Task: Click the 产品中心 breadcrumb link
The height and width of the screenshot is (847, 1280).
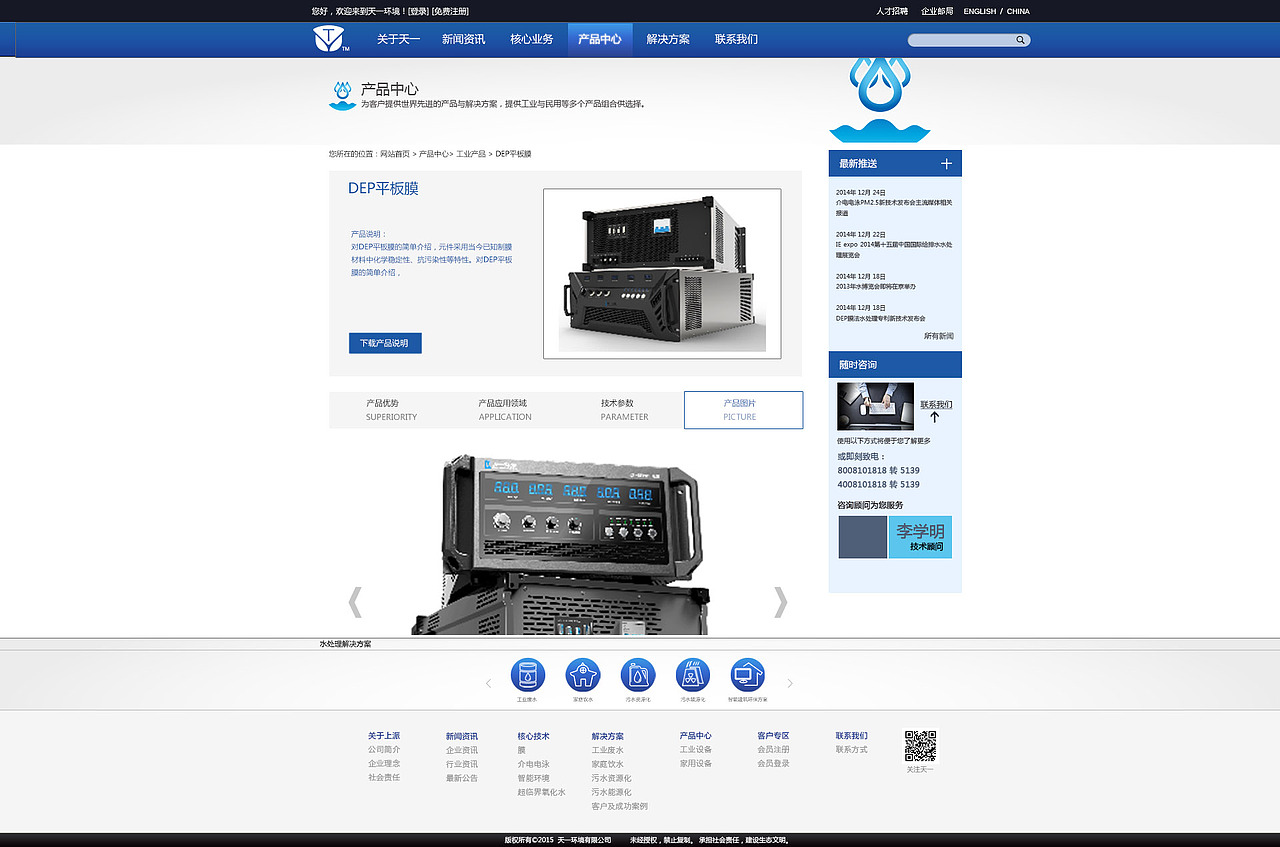Action: pos(433,154)
